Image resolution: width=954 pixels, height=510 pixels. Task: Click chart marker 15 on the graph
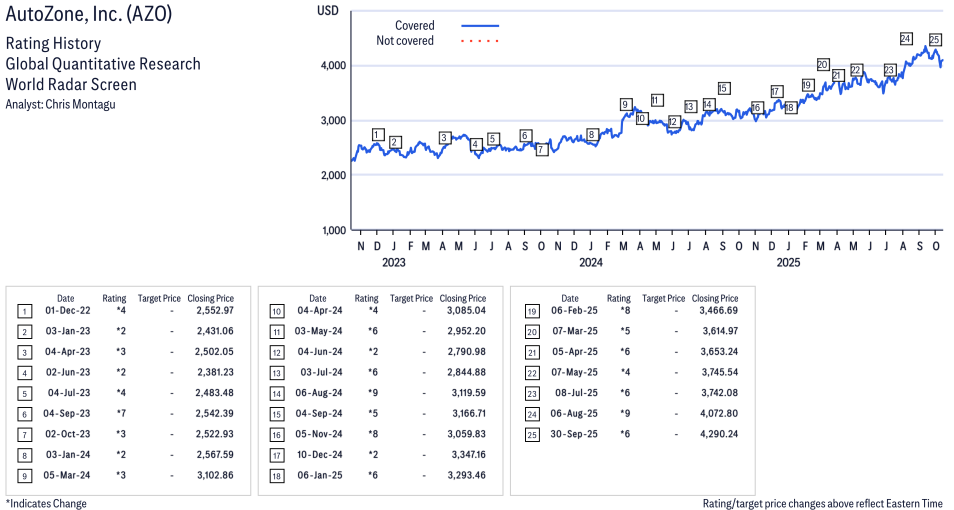coord(723,88)
